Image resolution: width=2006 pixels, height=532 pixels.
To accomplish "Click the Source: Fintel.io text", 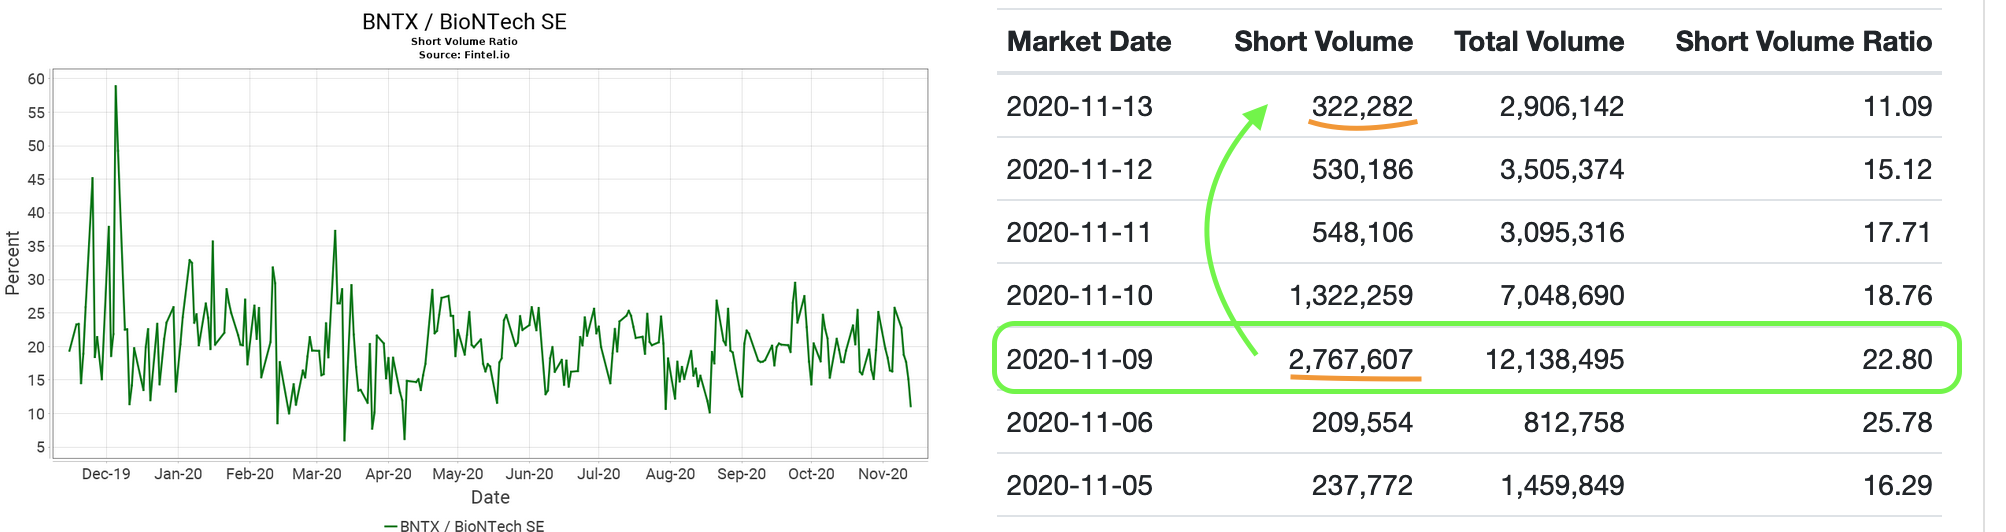I will click(464, 55).
